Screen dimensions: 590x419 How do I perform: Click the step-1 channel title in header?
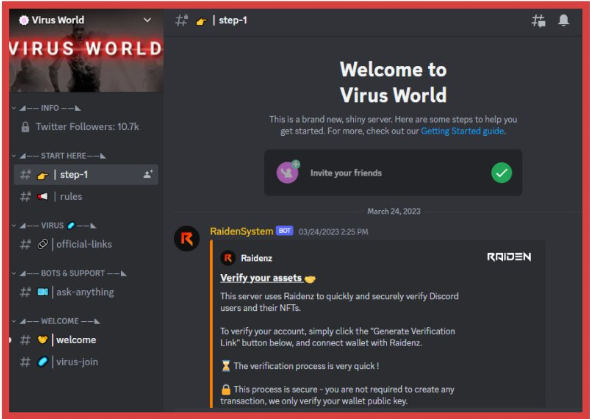(233, 20)
